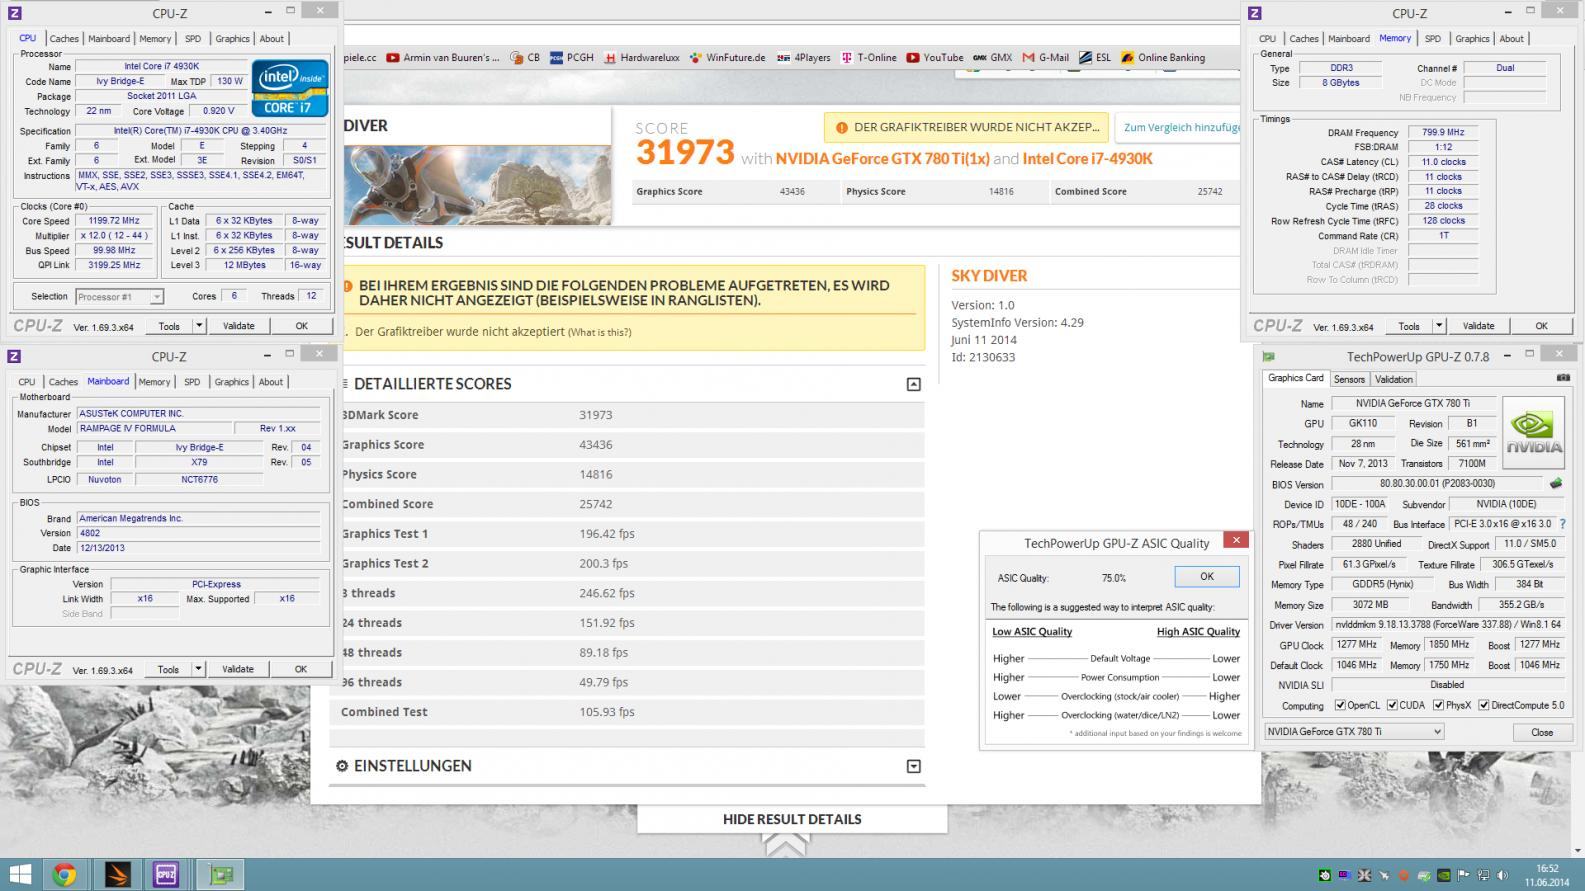Open the Processor #1 selection dropdown
The height and width of the screenshot is (891, 1585).
pos(119,296)
